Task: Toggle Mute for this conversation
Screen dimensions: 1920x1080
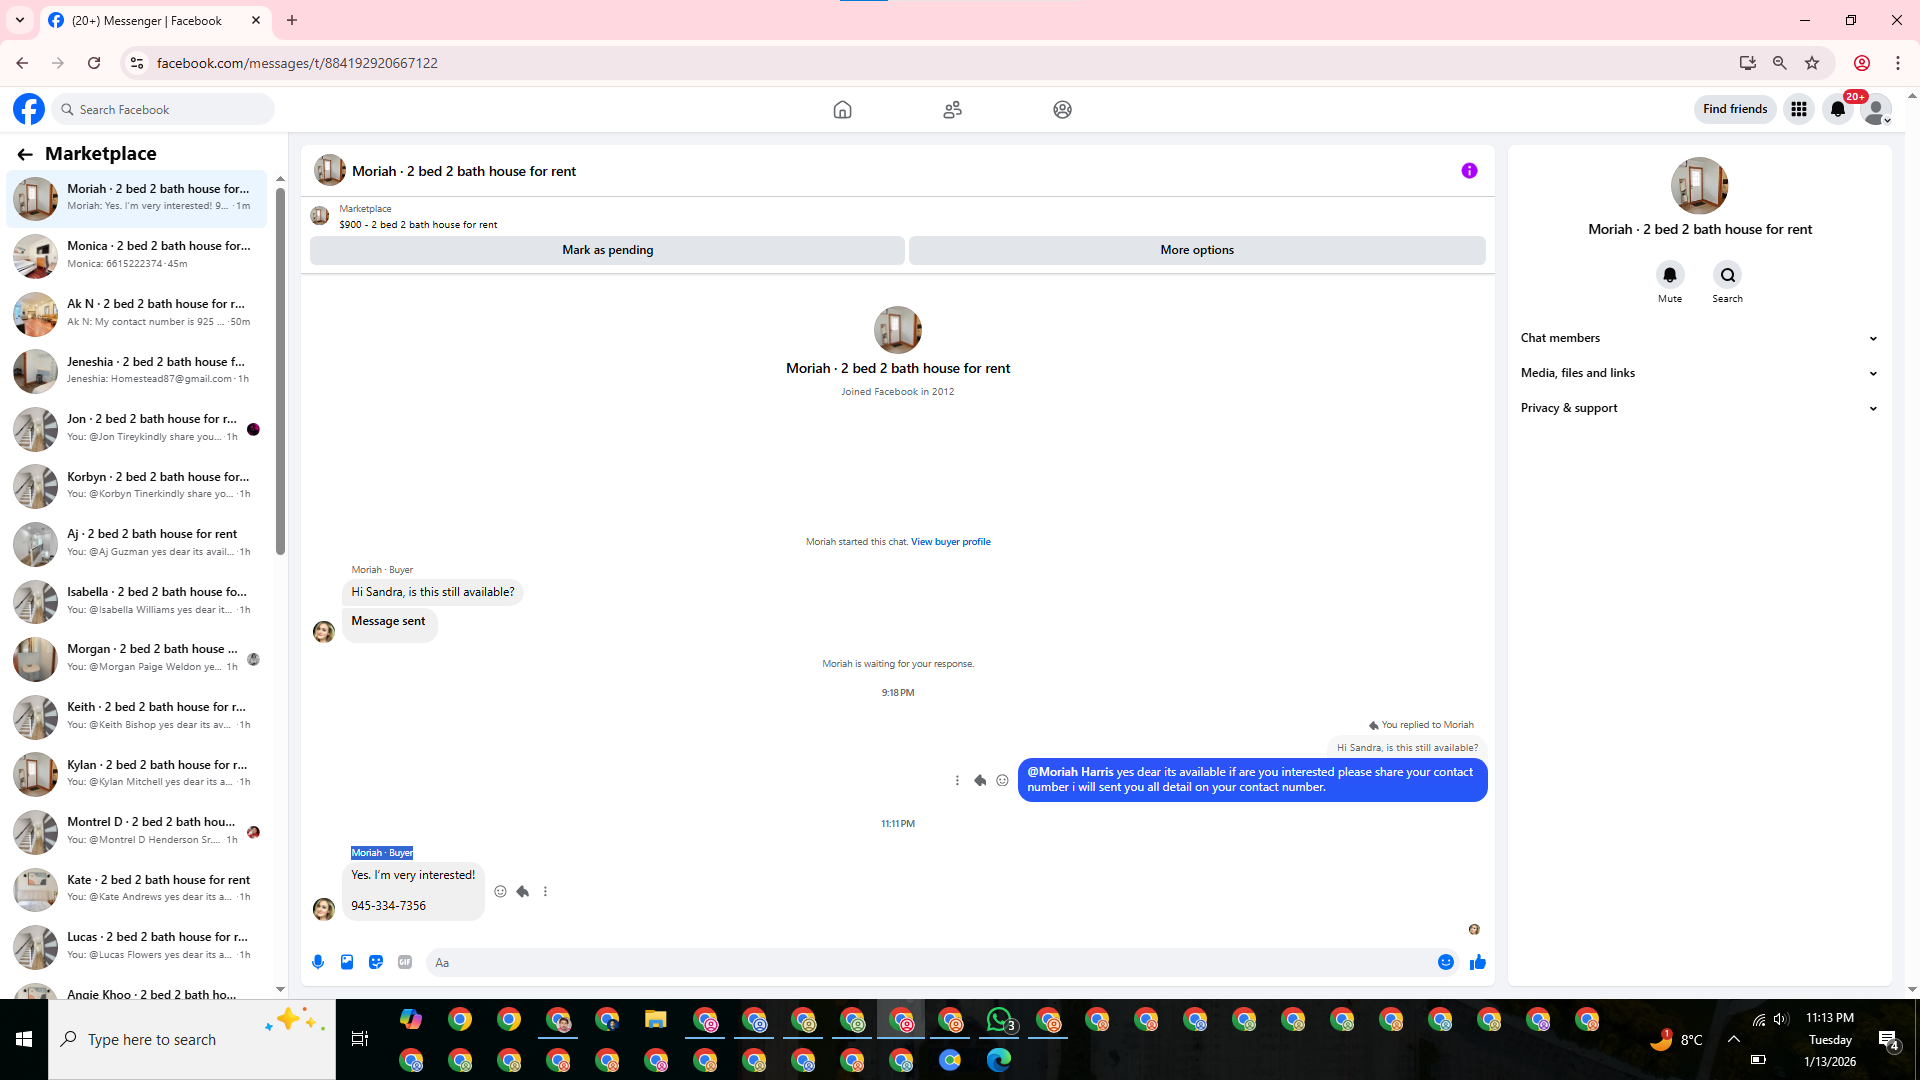Action: point(1669,275)
